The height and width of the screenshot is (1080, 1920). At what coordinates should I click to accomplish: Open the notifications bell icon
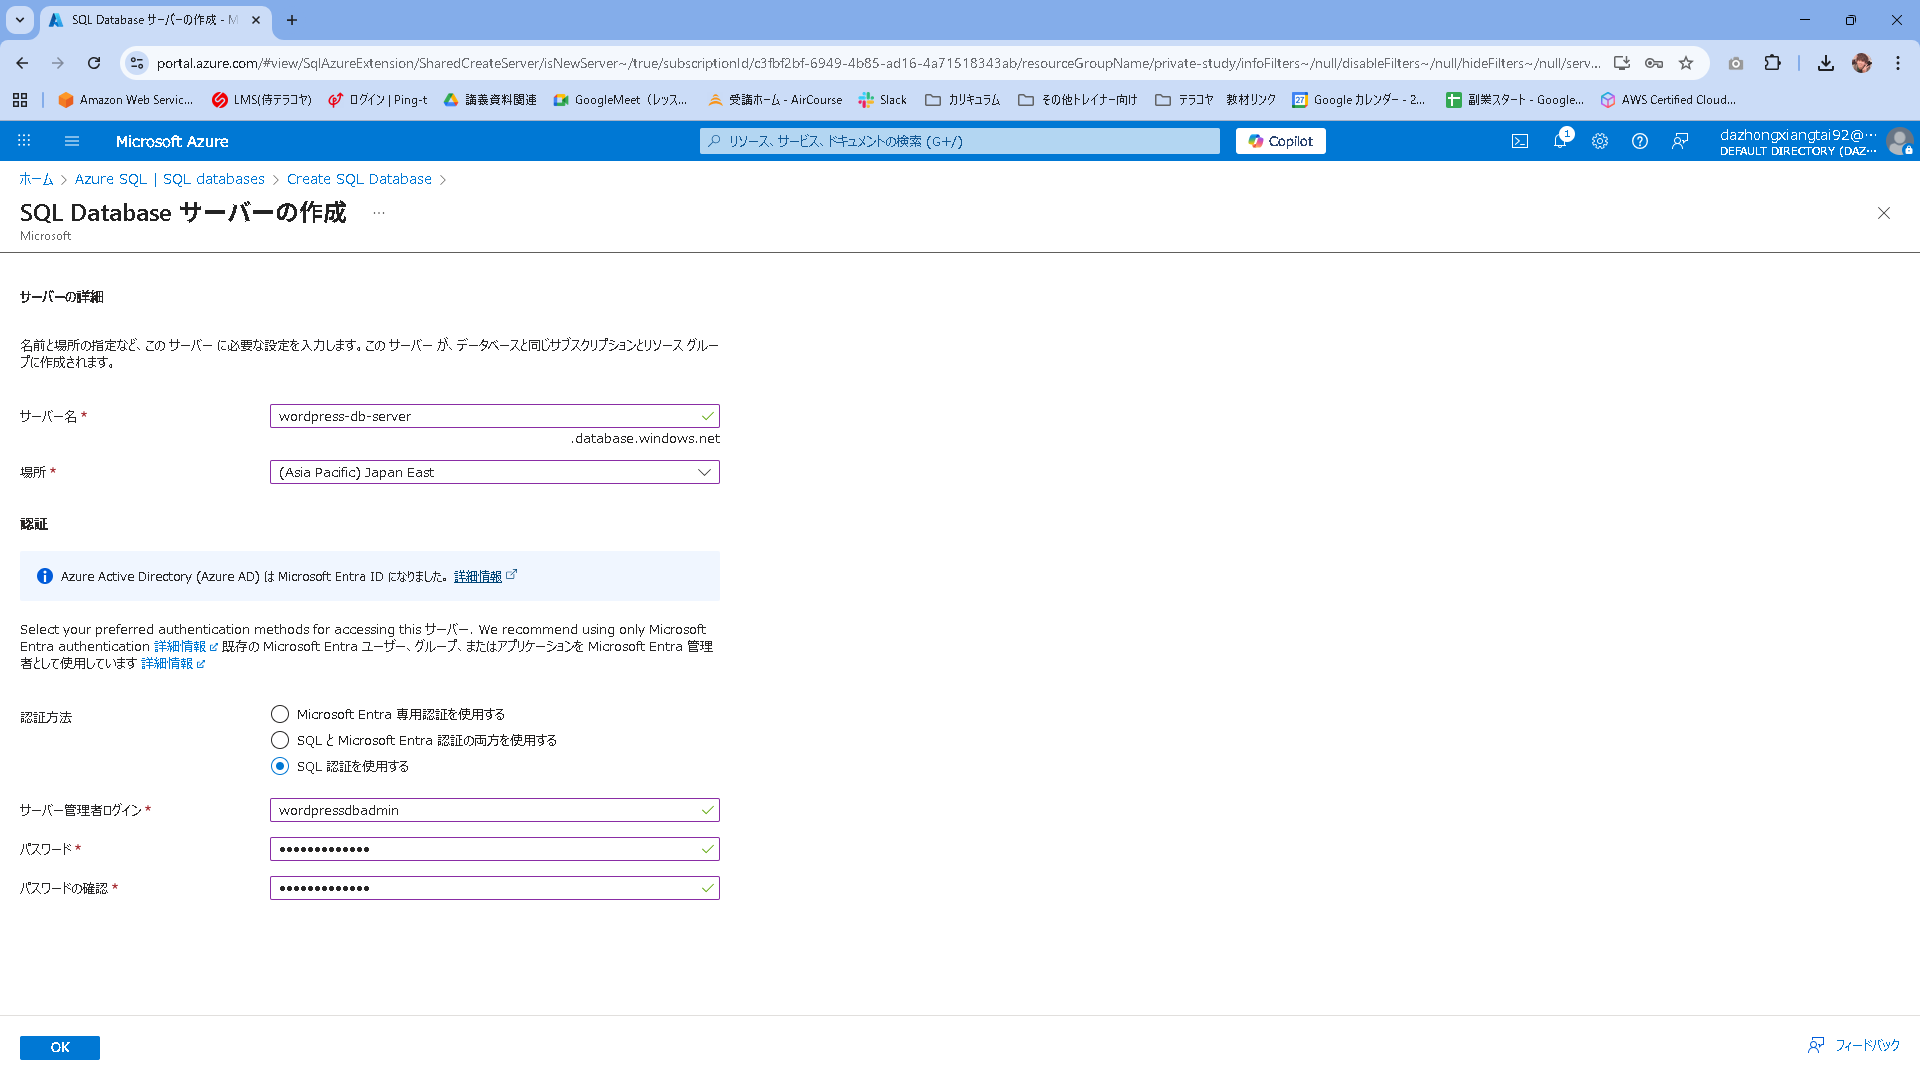pos(1559,141)
